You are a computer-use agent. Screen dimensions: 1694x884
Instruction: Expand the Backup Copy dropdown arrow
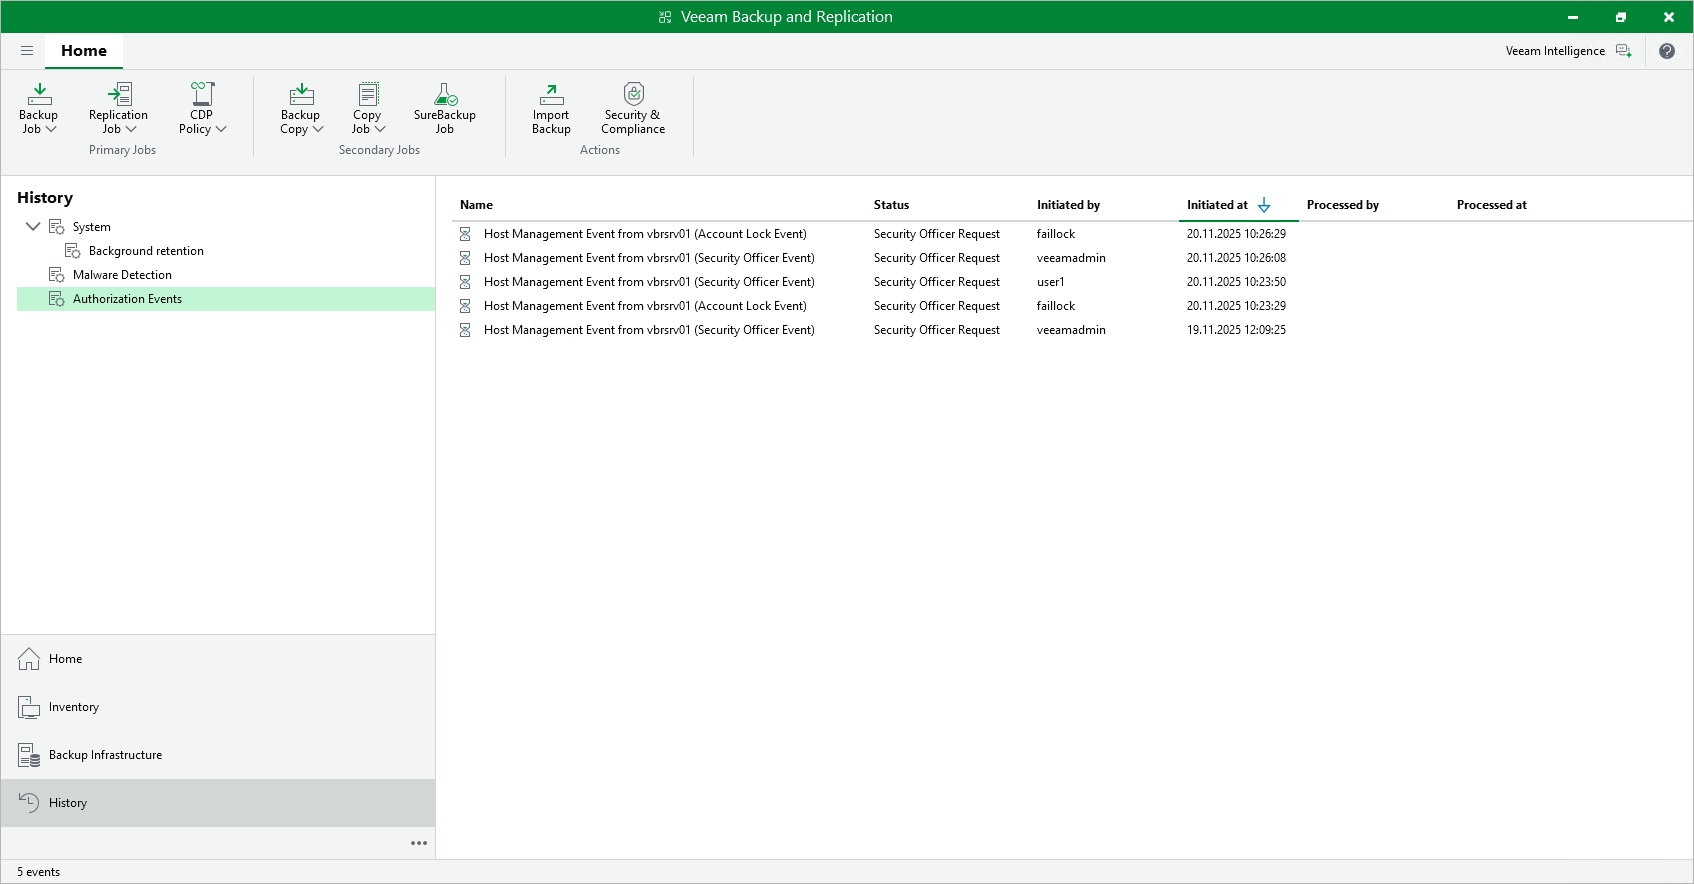pyautogui.click(x=318, y=129)
